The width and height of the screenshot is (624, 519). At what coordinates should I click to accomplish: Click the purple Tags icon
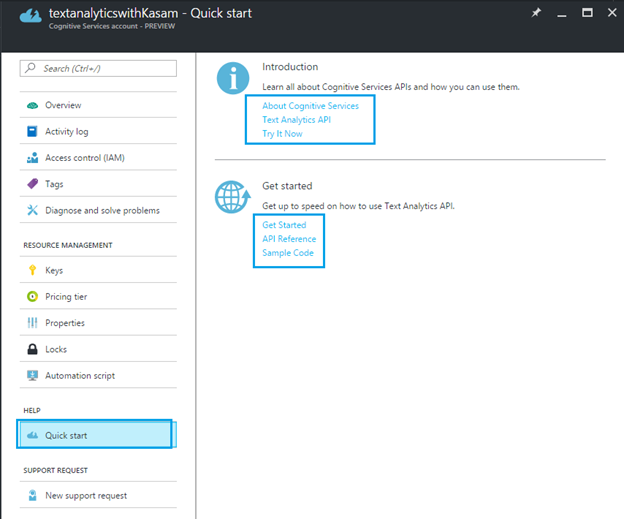tap(33, 184)
